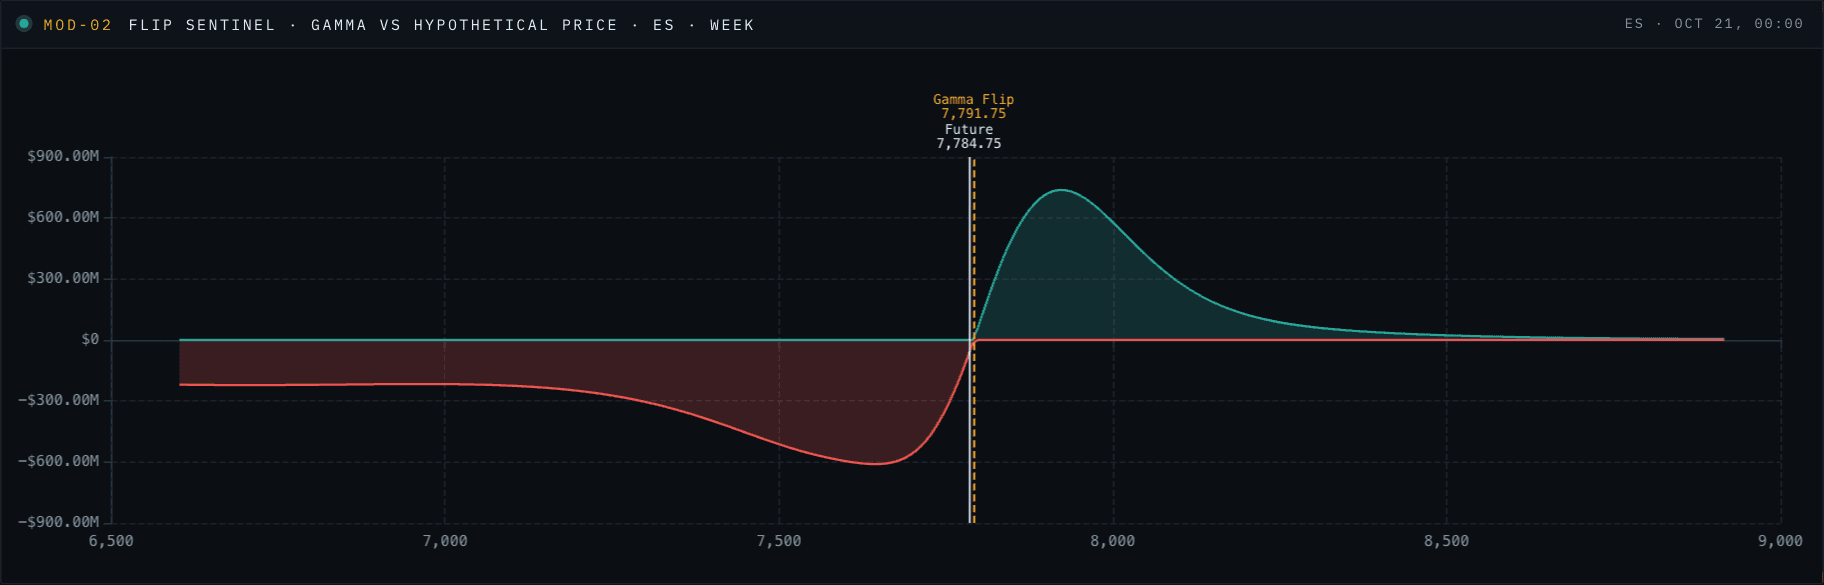Click the −$300.00M y-axis label
Screen dimensions: 1824x585
pos(59,400)
